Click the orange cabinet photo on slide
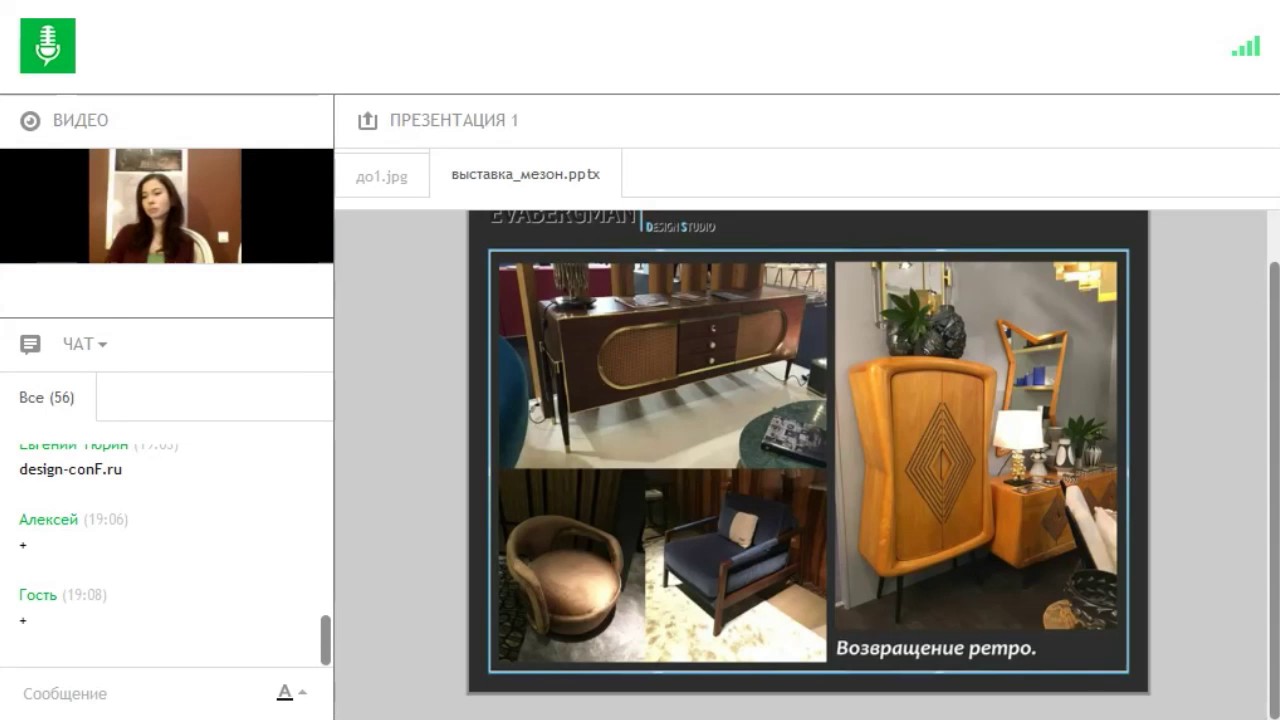1280x720 pixels. pos(976,446)
